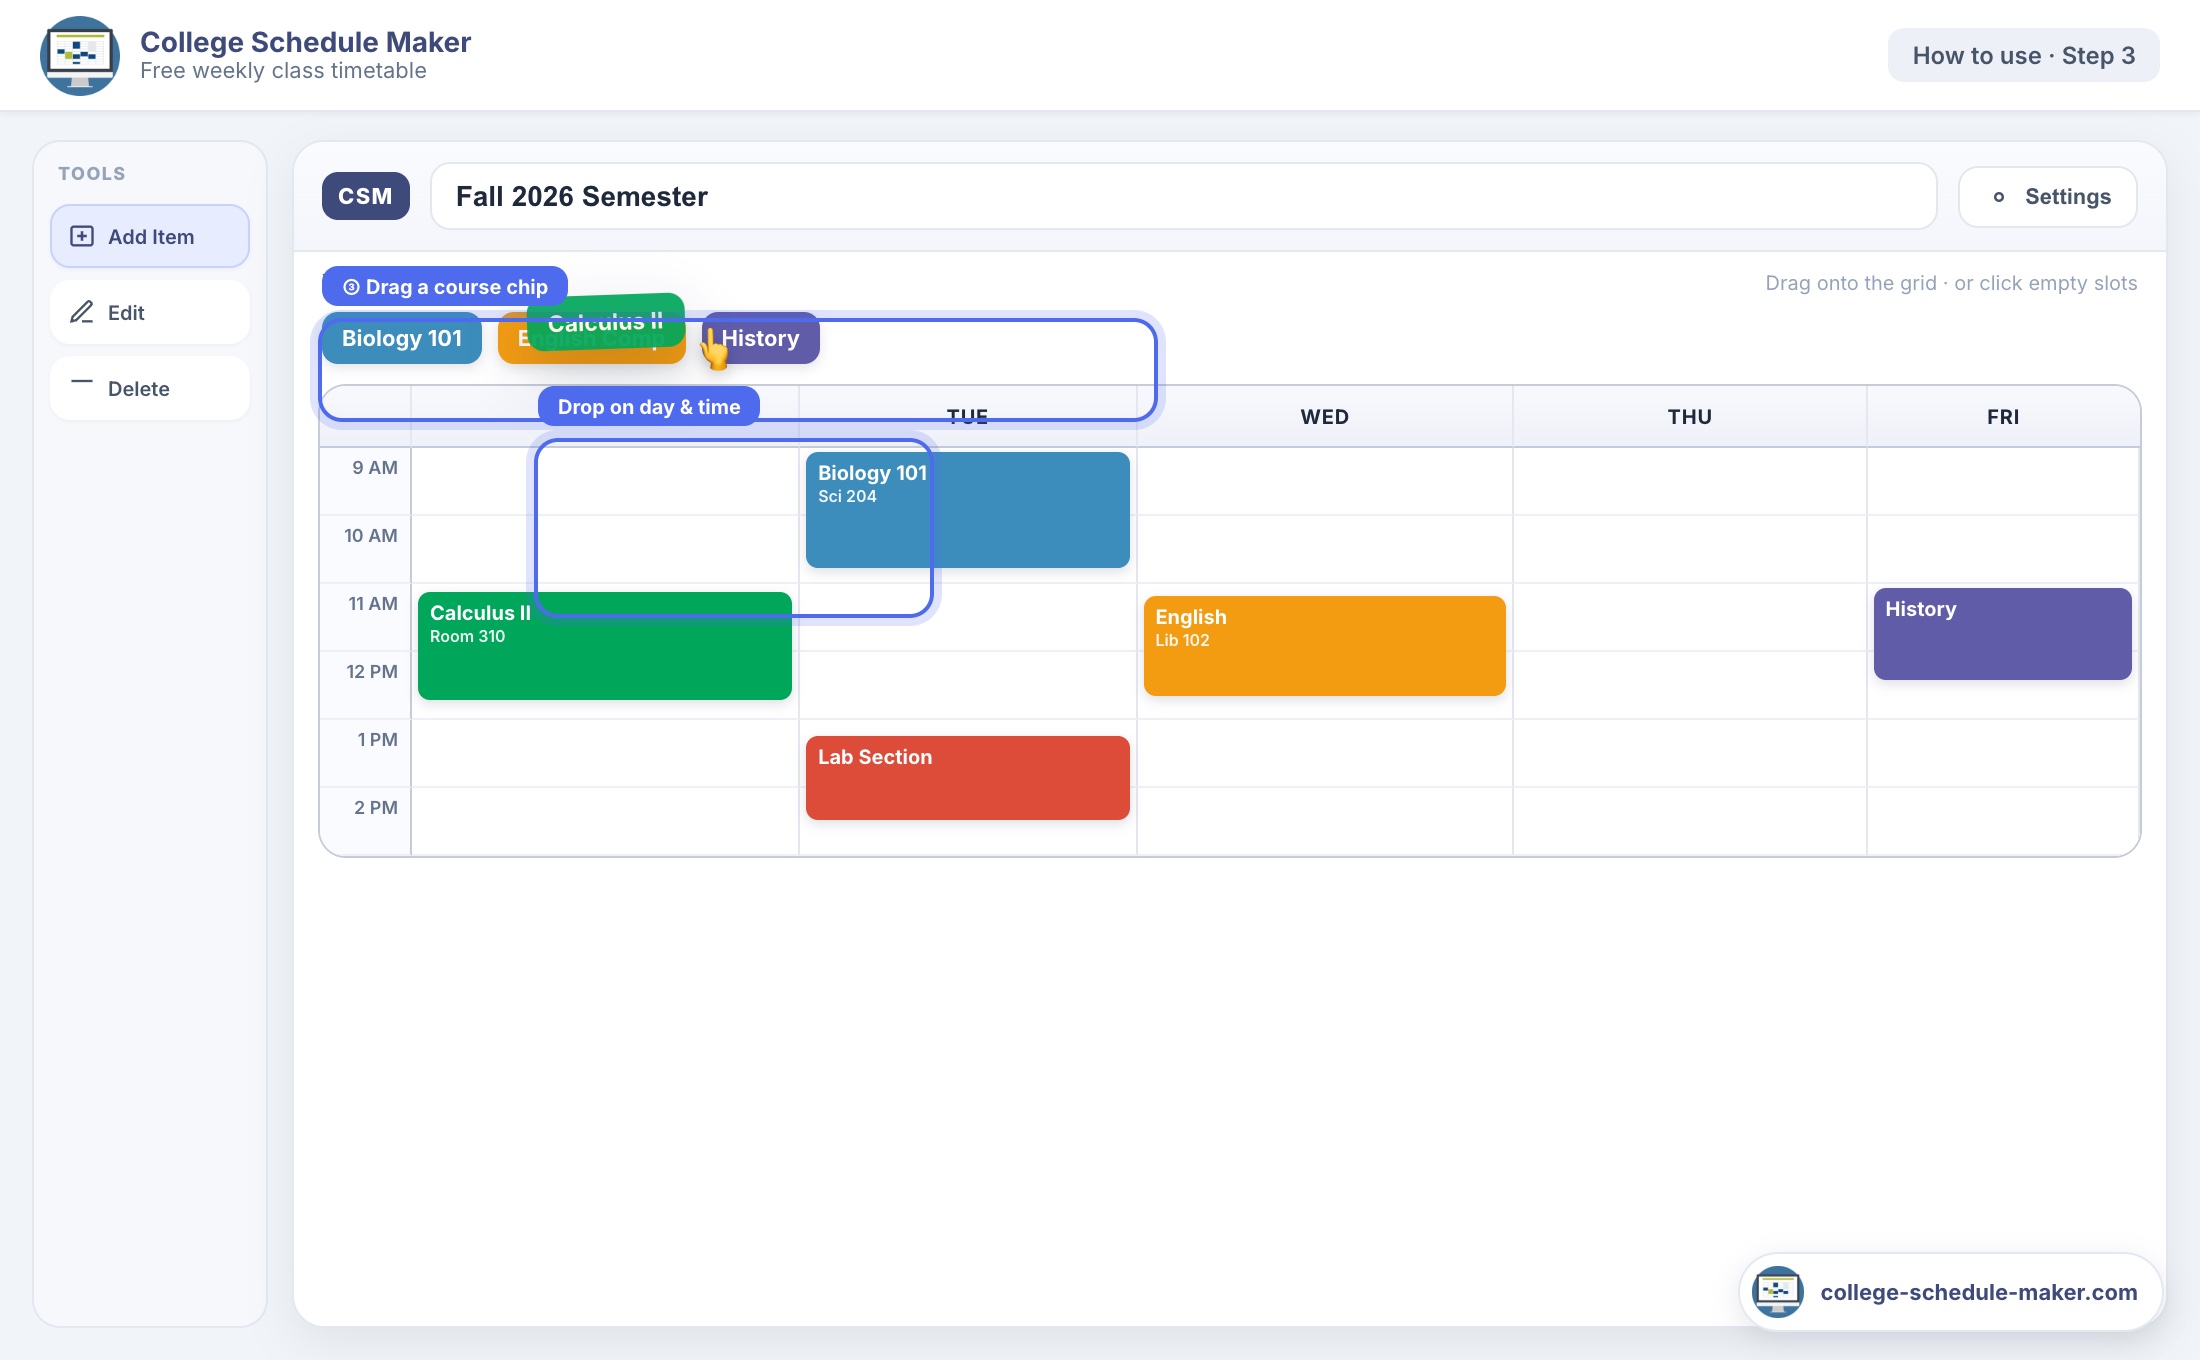Click the pencil icon next to Edit
The width and height of the screenshot is (2200, 1360).
pos(82,312)
